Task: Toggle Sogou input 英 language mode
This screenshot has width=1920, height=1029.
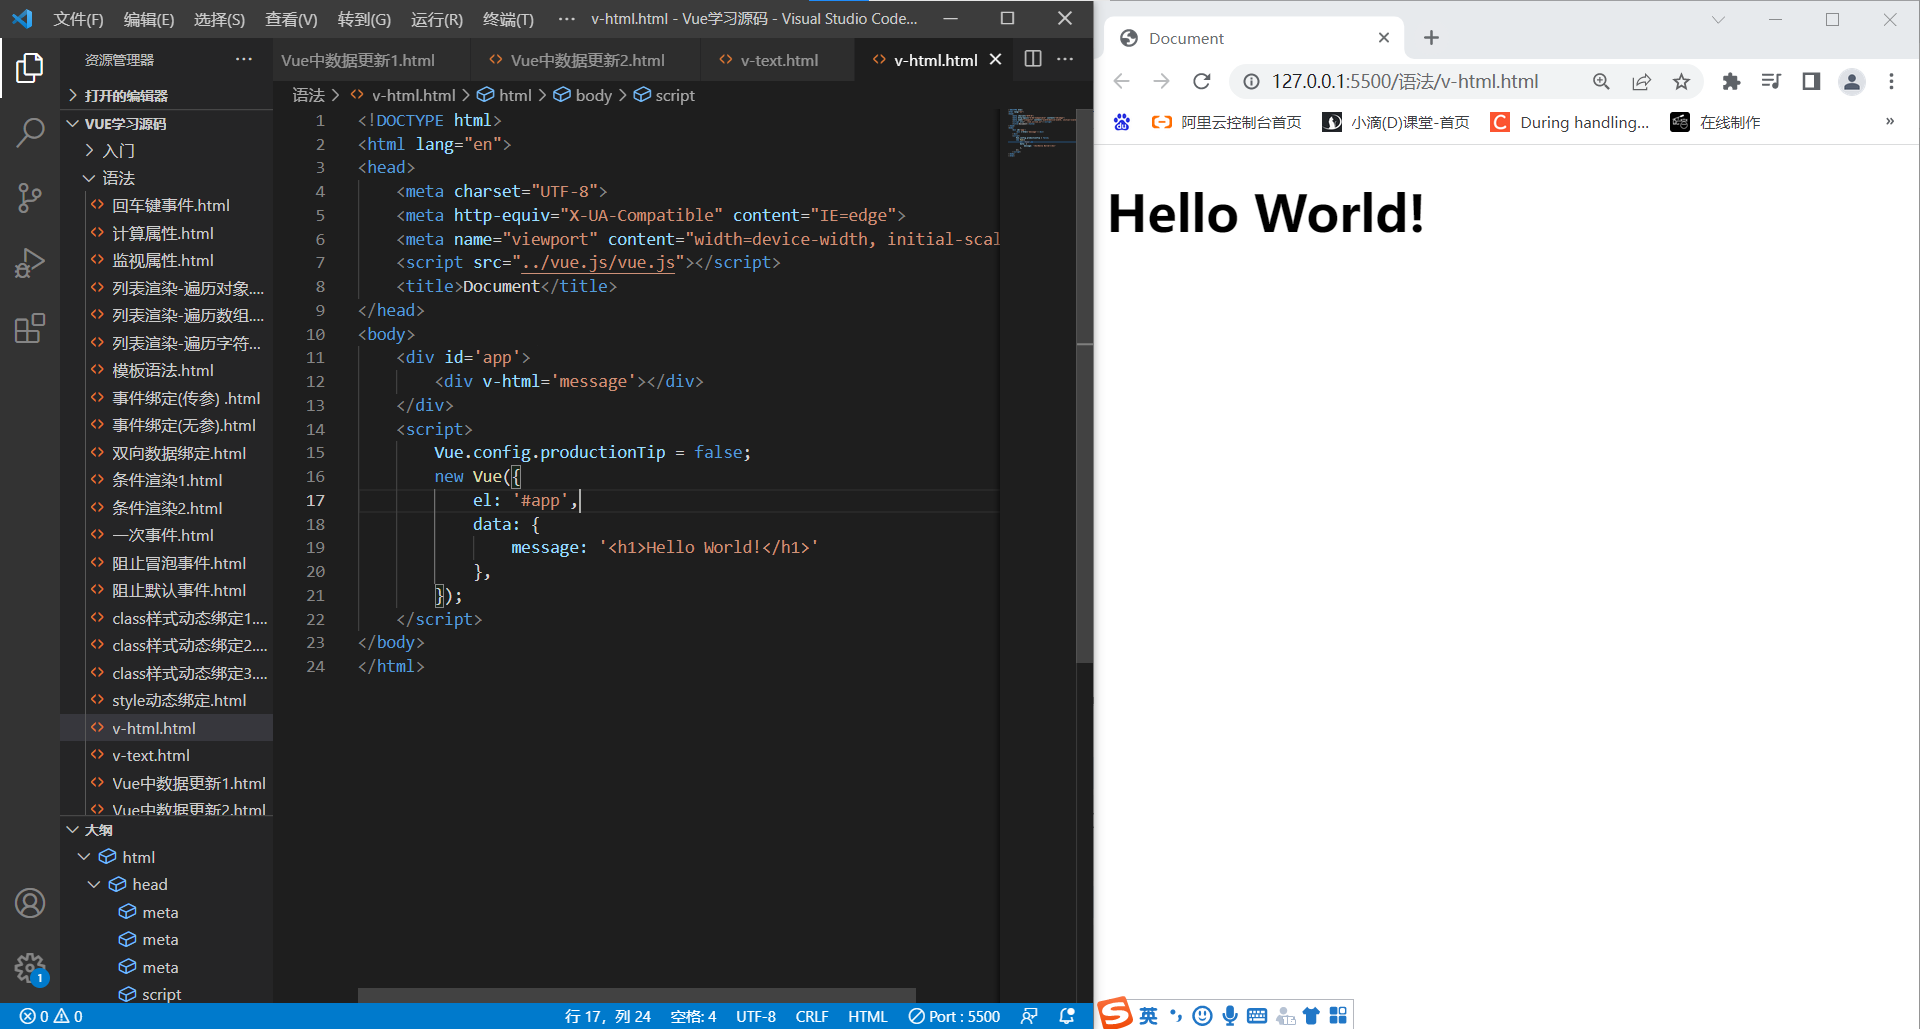Action: [1148, 1015]
